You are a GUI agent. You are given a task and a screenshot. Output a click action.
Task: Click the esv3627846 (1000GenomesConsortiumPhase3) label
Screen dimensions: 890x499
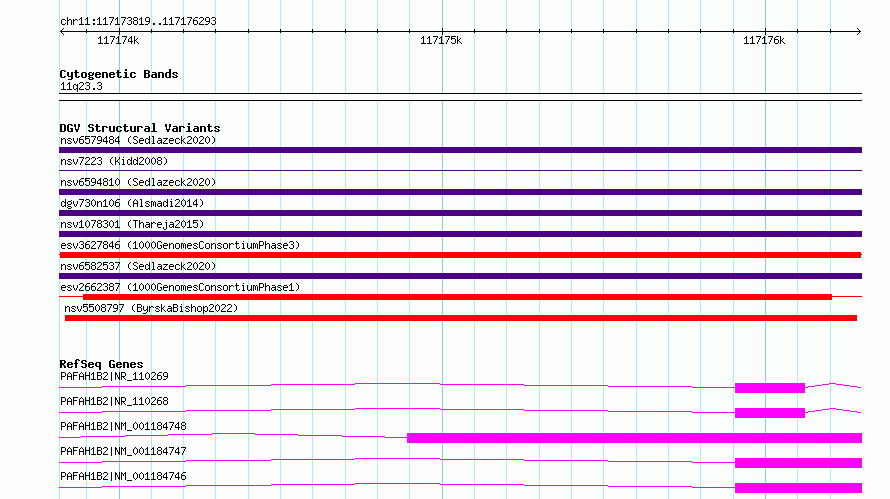pos(180,245)
